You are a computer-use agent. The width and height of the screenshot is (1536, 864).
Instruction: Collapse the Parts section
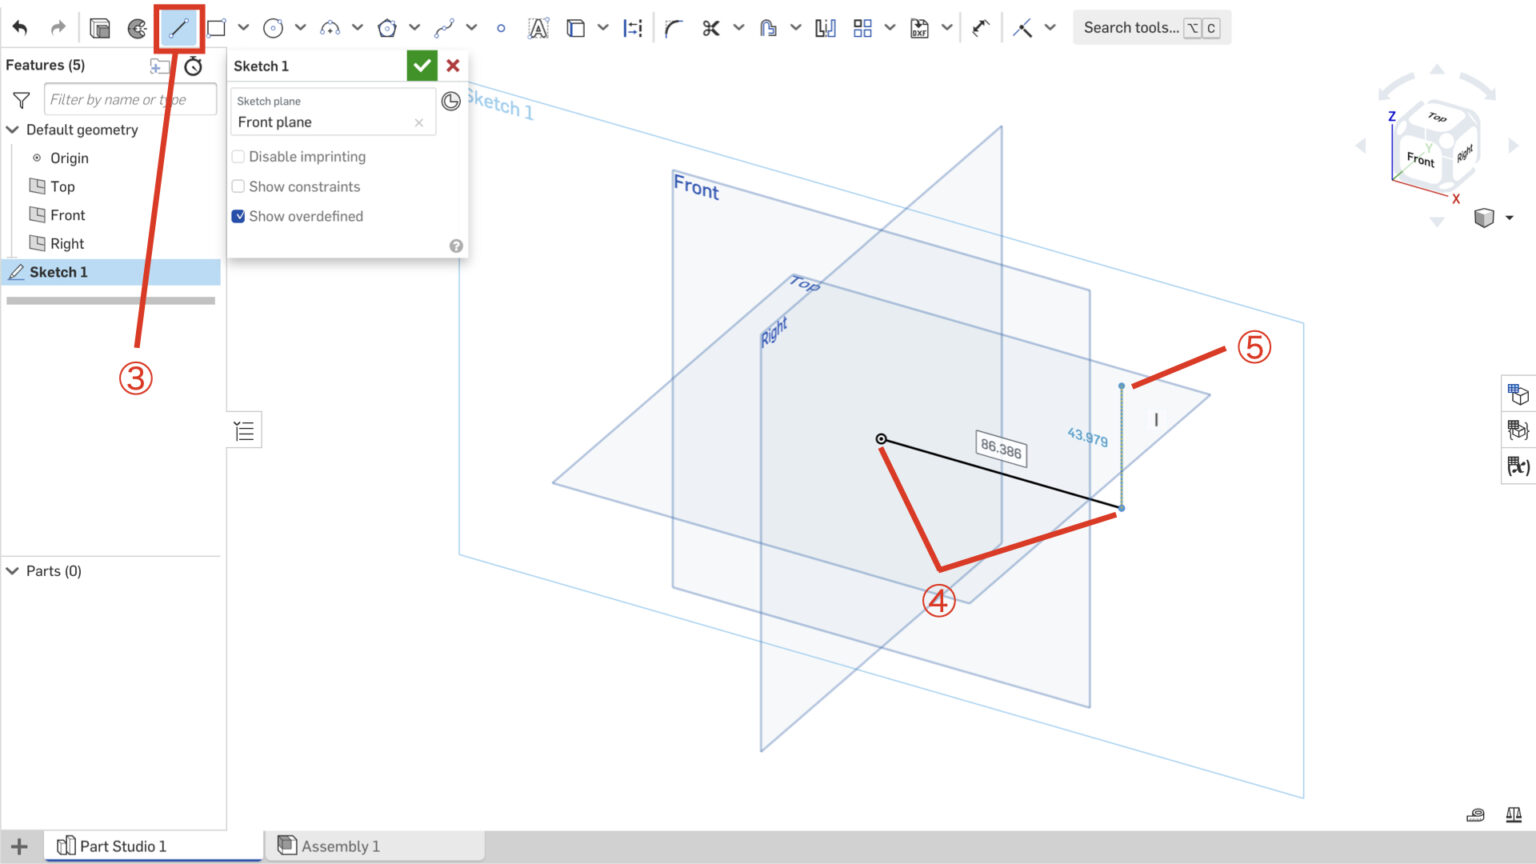click(x=13, y=571)
